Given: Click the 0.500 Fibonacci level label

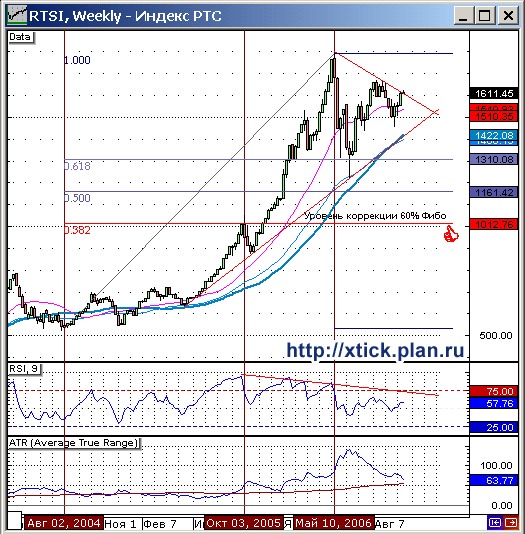Looking at the screenshot, I should [77, 198].
